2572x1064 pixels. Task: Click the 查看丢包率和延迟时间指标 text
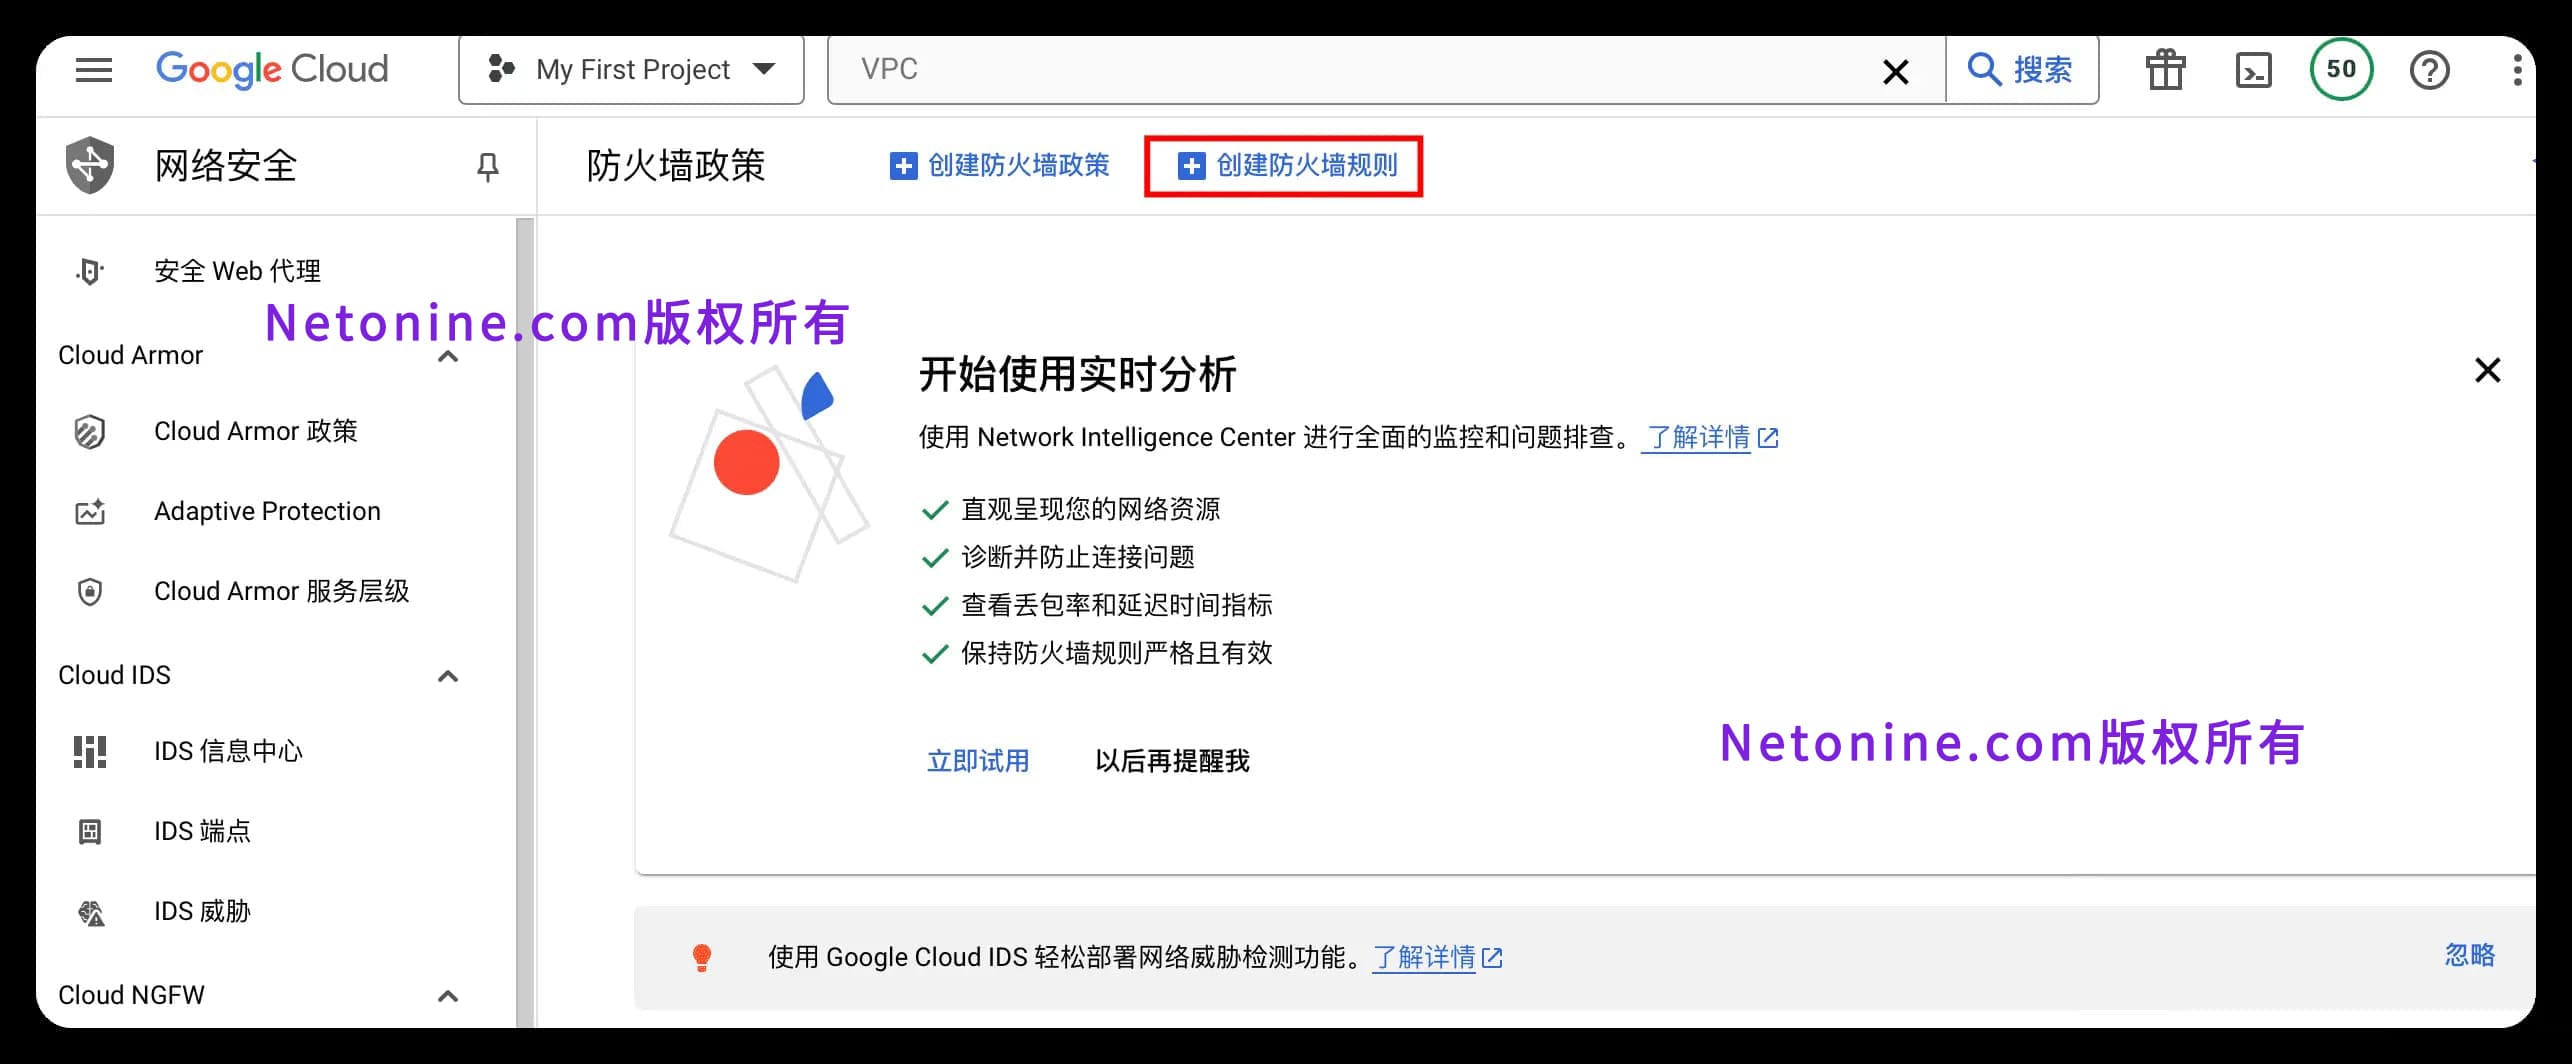click(x=1117, y=605)
